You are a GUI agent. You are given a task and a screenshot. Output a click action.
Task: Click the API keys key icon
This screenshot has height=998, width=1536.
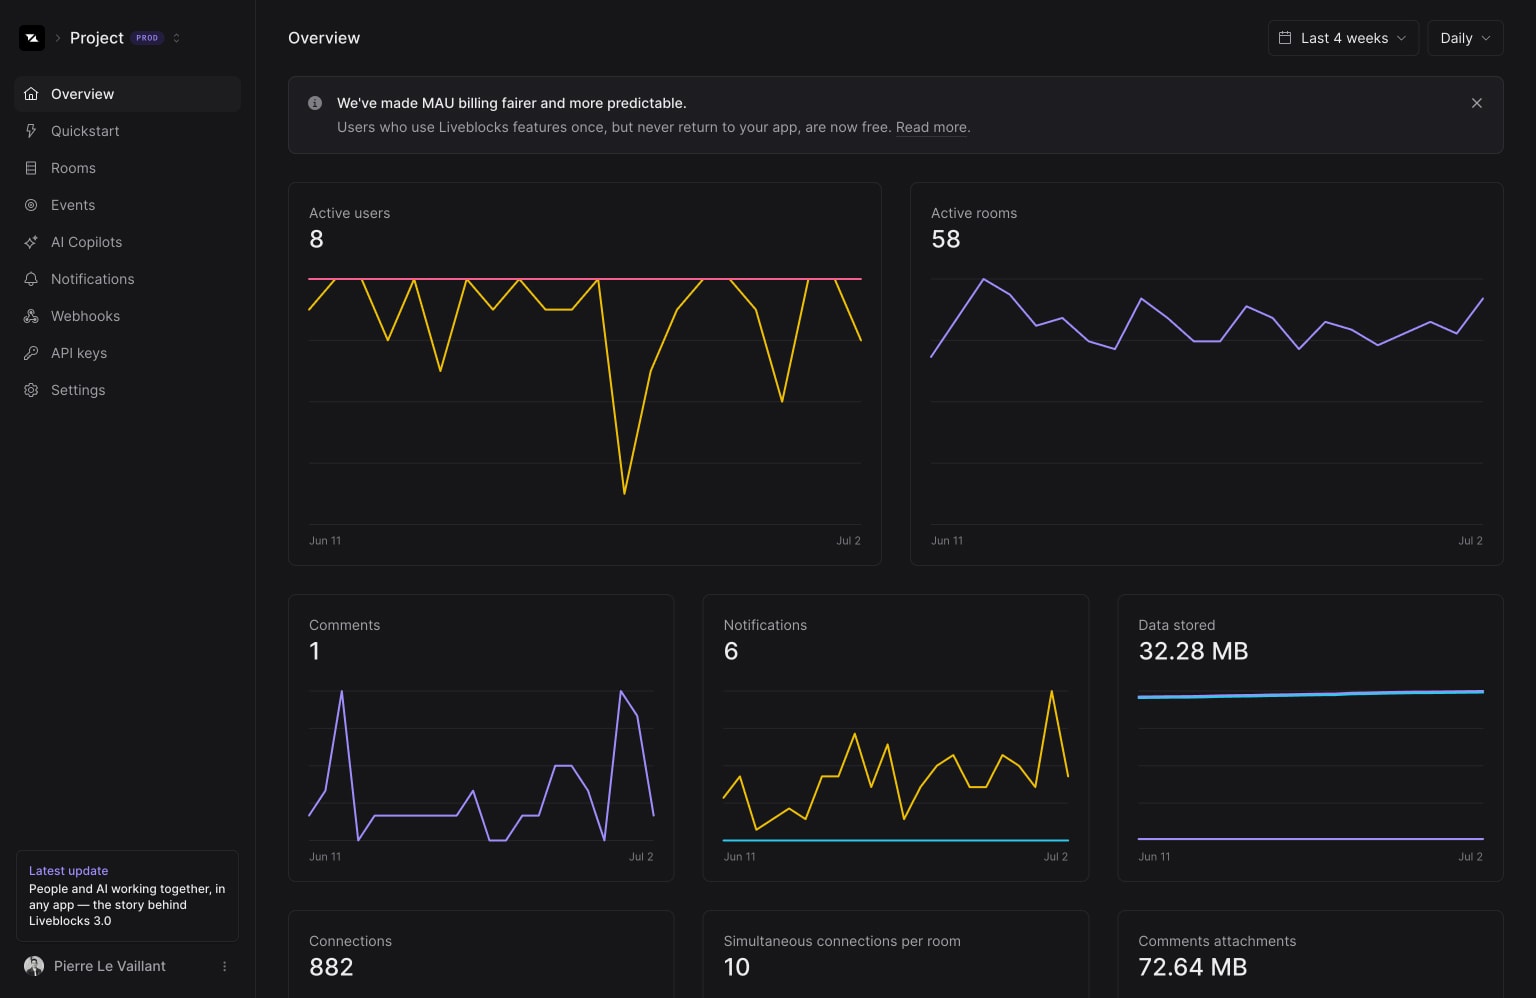31,353
